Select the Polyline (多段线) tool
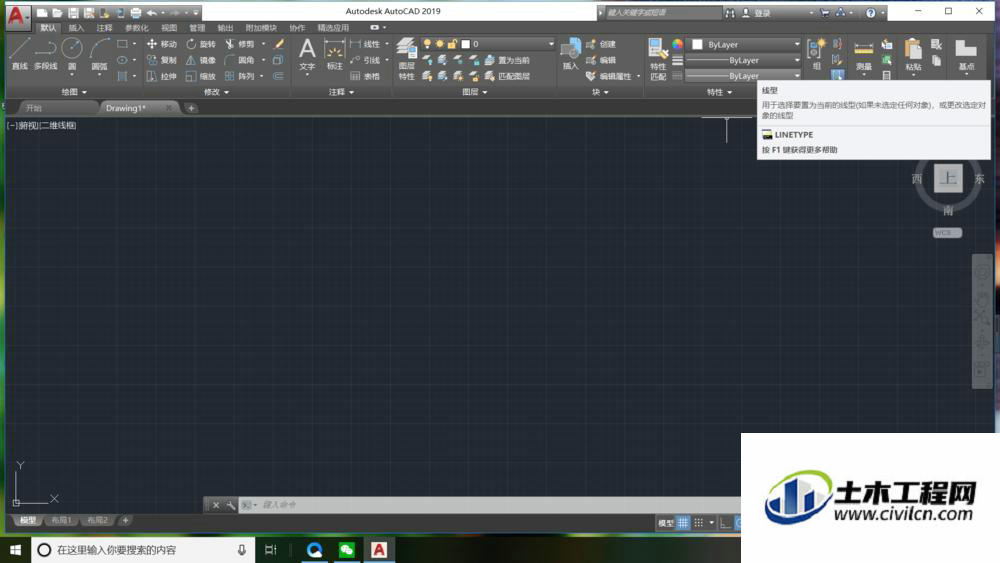 (45, 54)
